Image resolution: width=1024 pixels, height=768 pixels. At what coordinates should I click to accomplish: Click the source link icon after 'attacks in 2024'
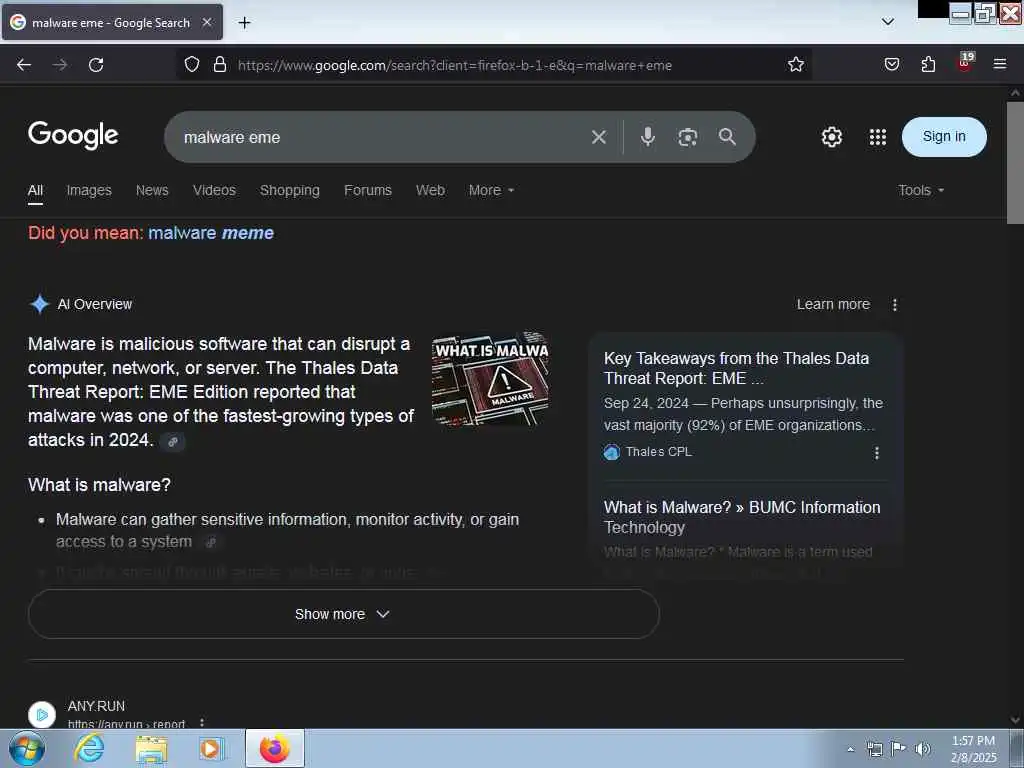[x=173, y=442]
